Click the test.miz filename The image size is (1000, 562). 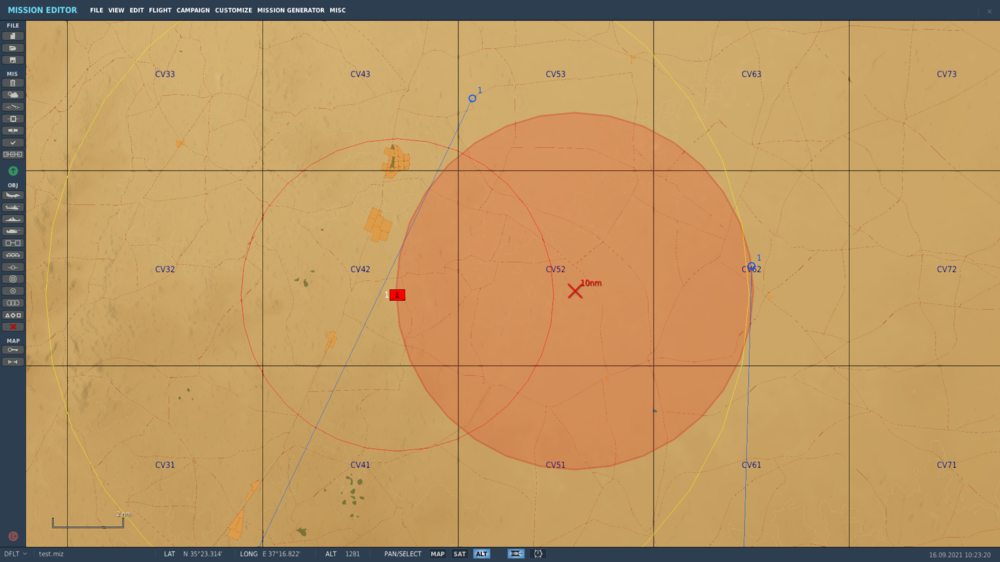click(51, 554)
